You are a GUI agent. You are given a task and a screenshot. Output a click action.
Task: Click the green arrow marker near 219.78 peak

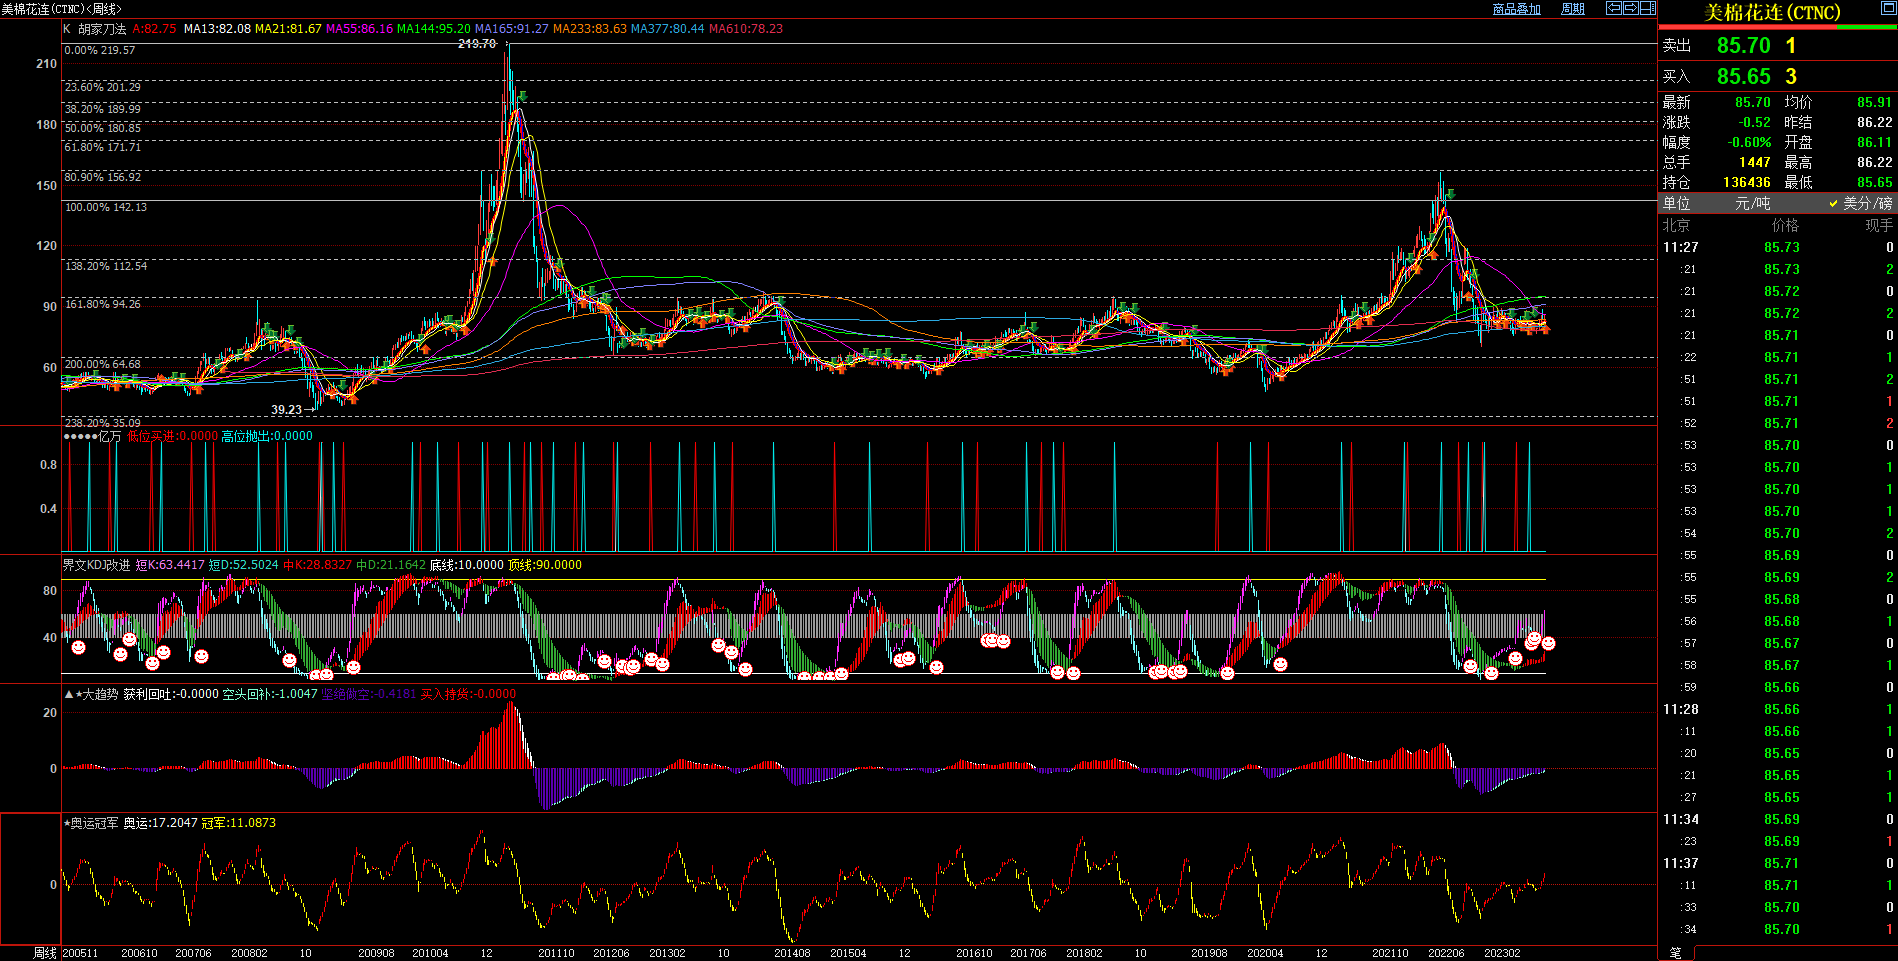click(522, 97)
